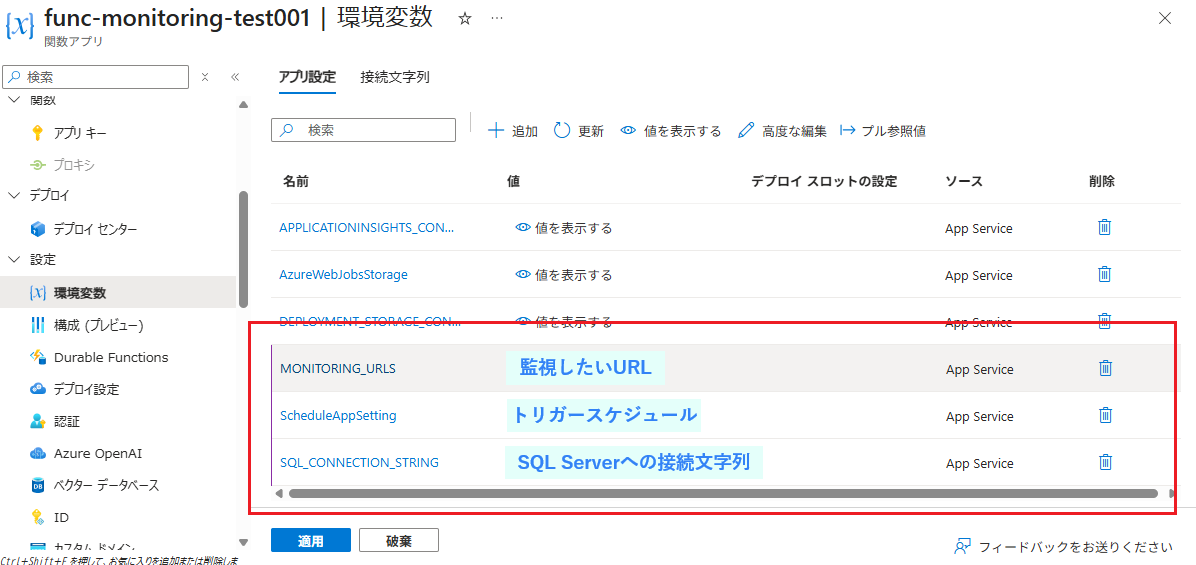Close the 環境変数 blade

pyautogui.click(x=1164, y=18)
